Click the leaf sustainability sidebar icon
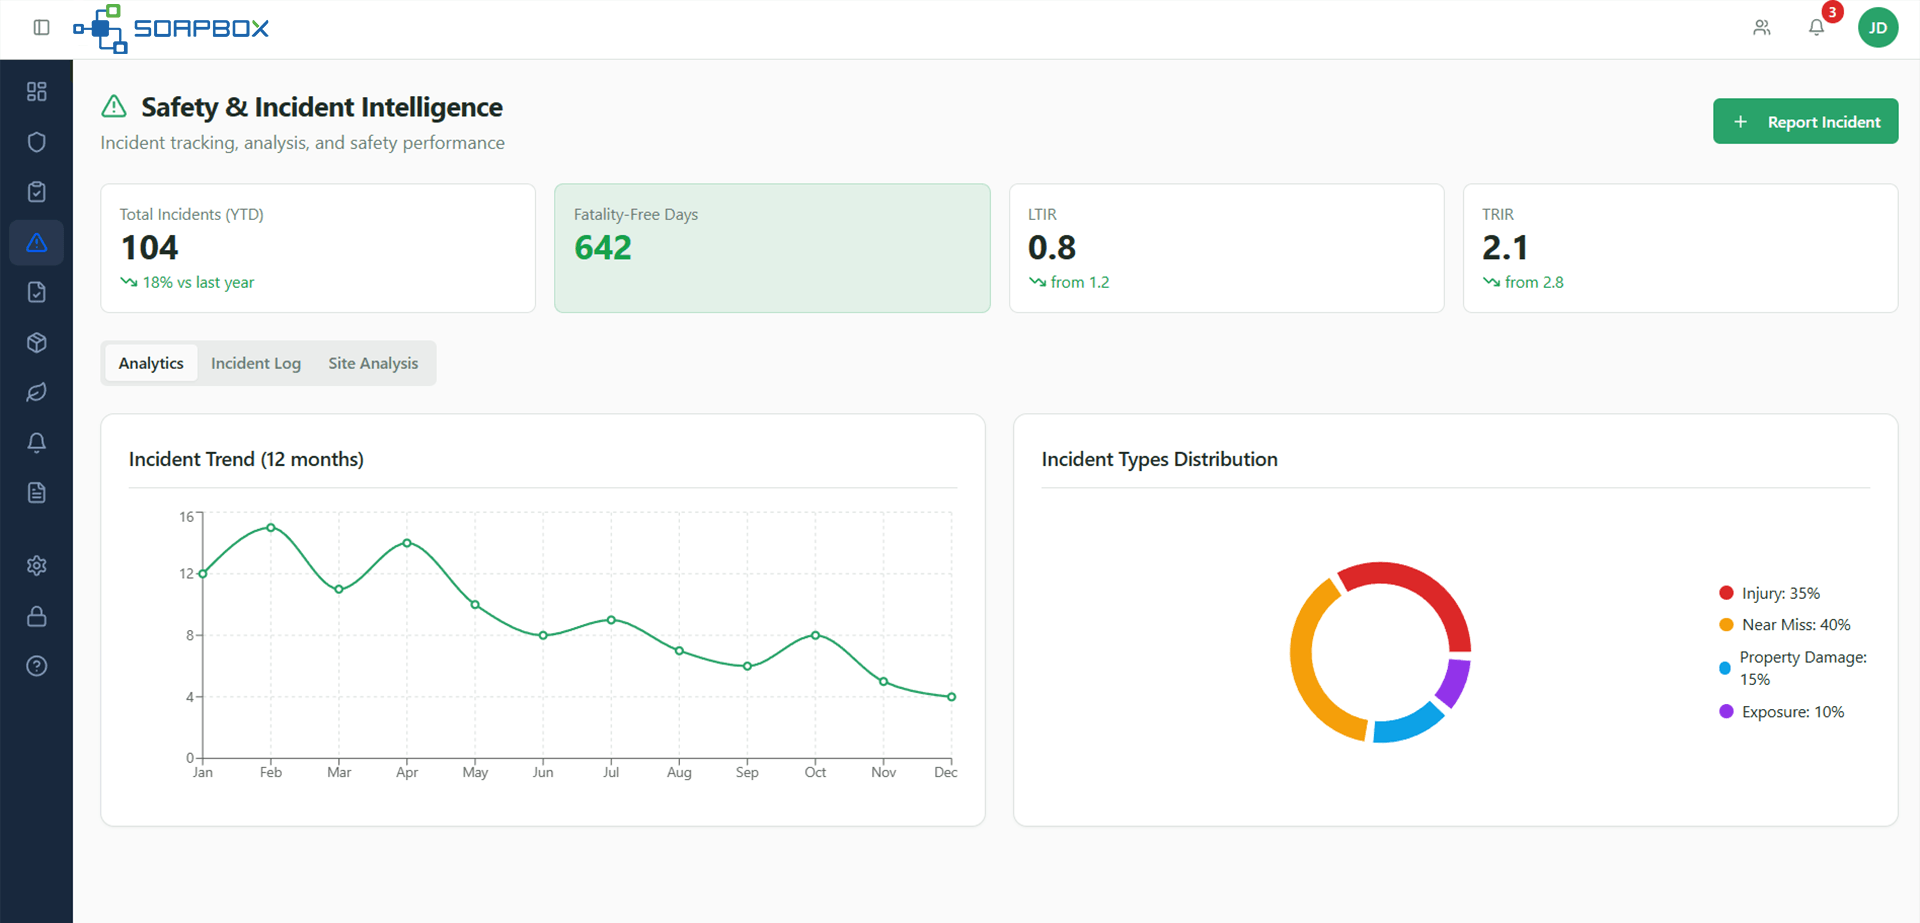The image size is (1920, 923). point(37,392)
